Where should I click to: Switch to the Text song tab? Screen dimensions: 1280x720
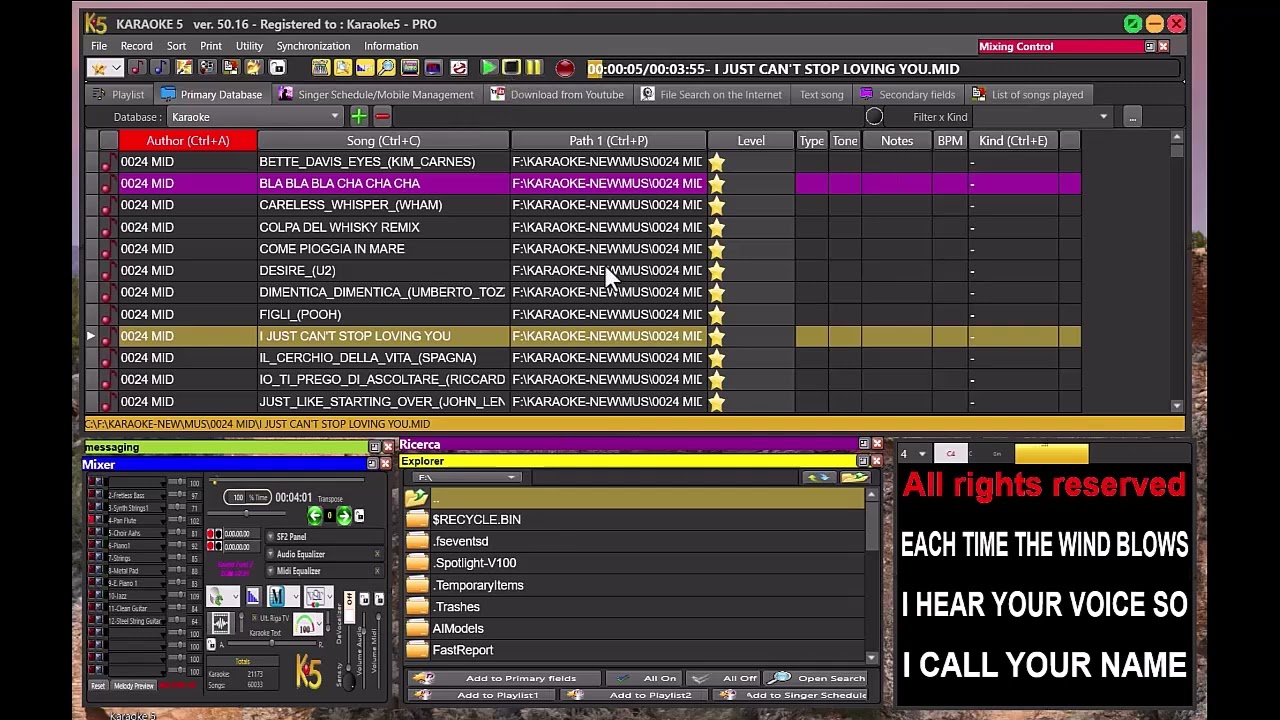pos(822,94)
